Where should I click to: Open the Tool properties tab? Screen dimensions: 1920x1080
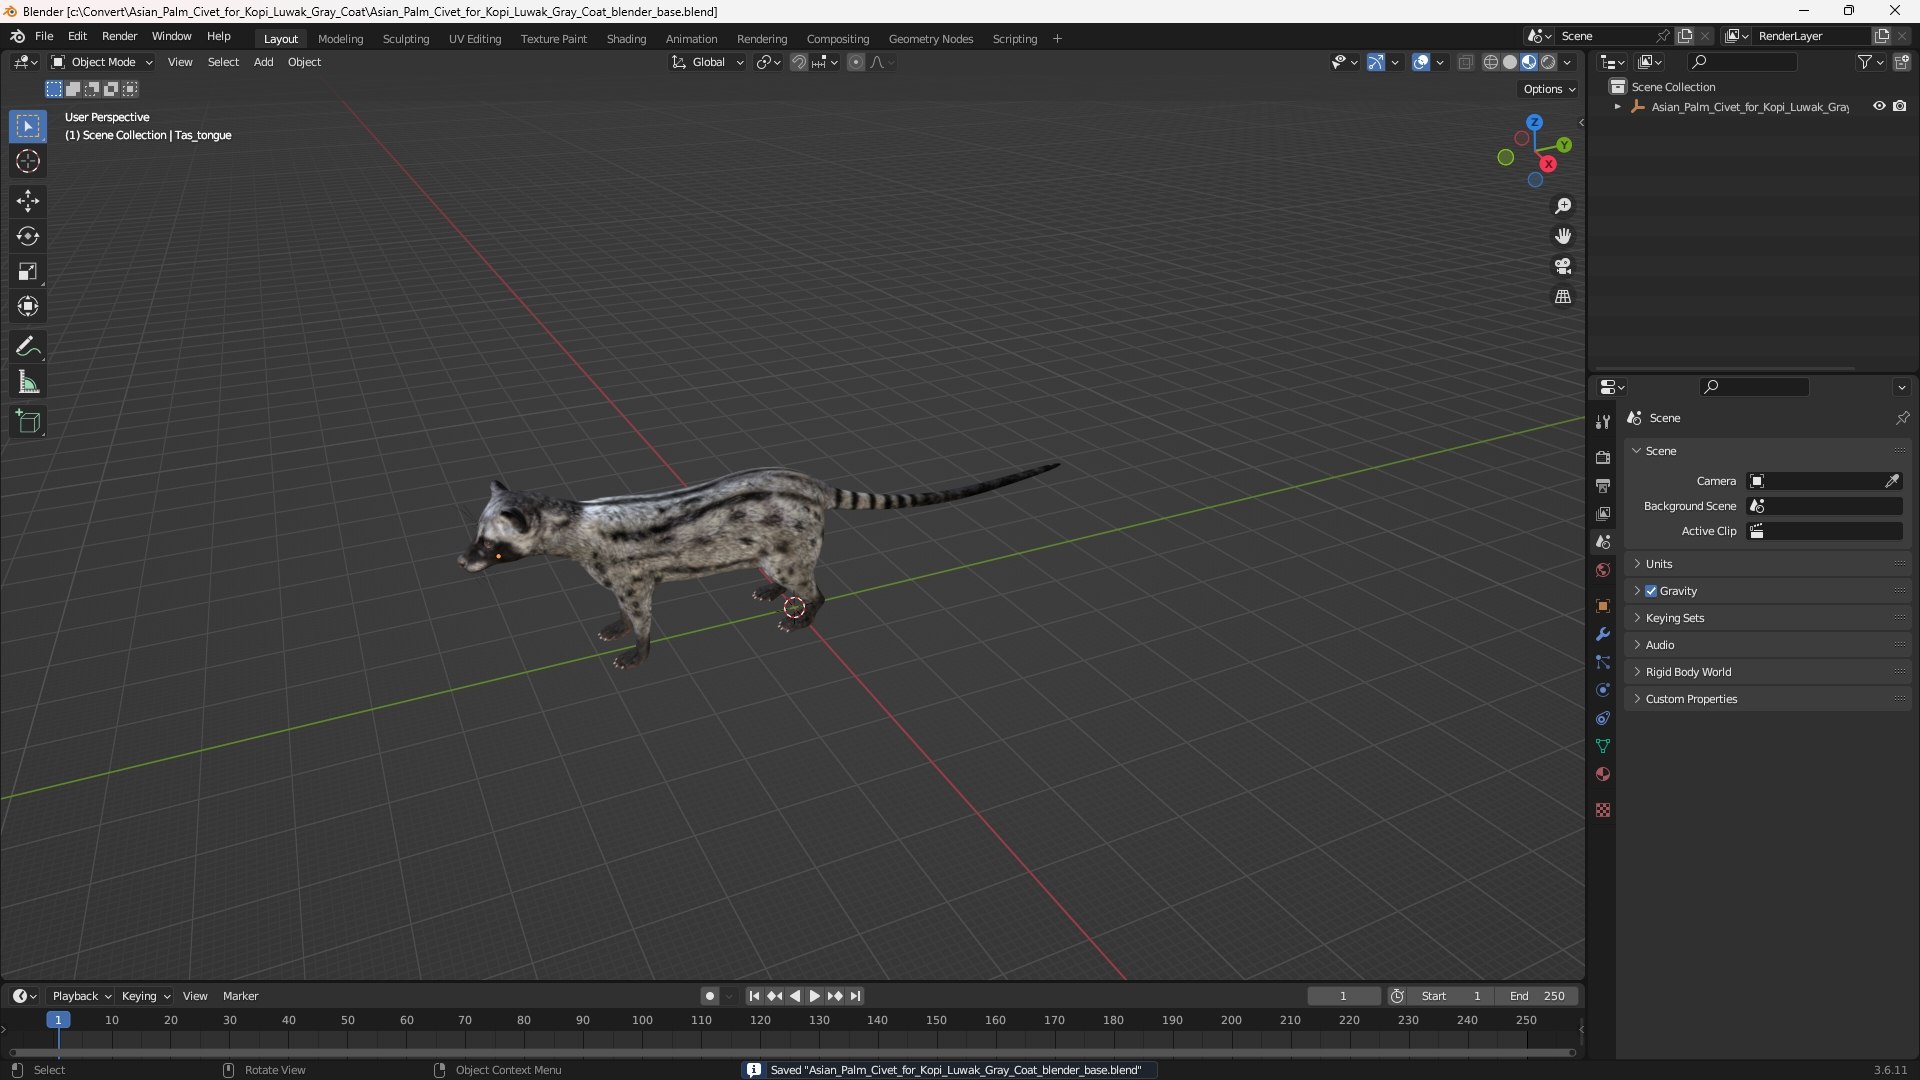[x=1603, y=422]
